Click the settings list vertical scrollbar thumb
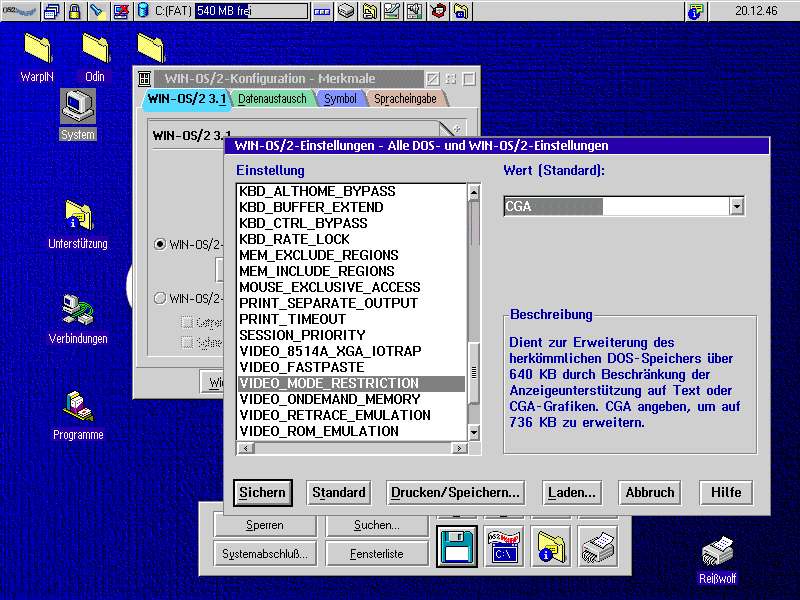This screenshot has width=800, height=600. 474,373
